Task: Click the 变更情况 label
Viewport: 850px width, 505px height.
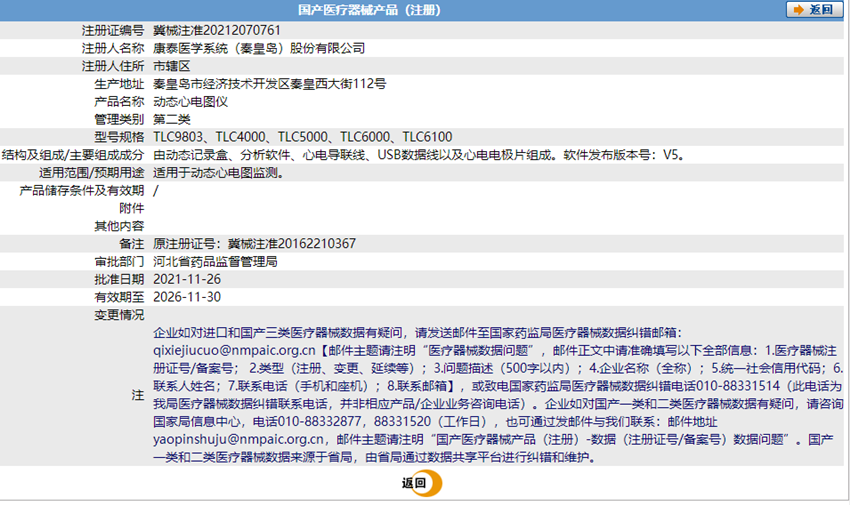Action: coord(119,315)
